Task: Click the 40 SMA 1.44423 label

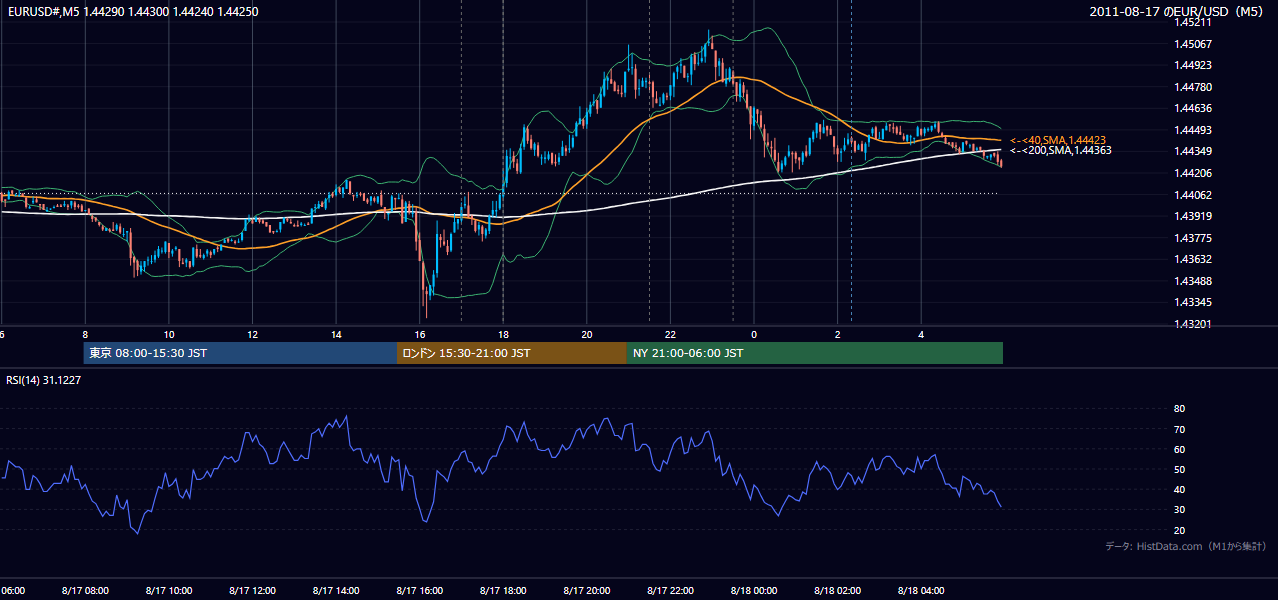Action: tap(1058, 140)
